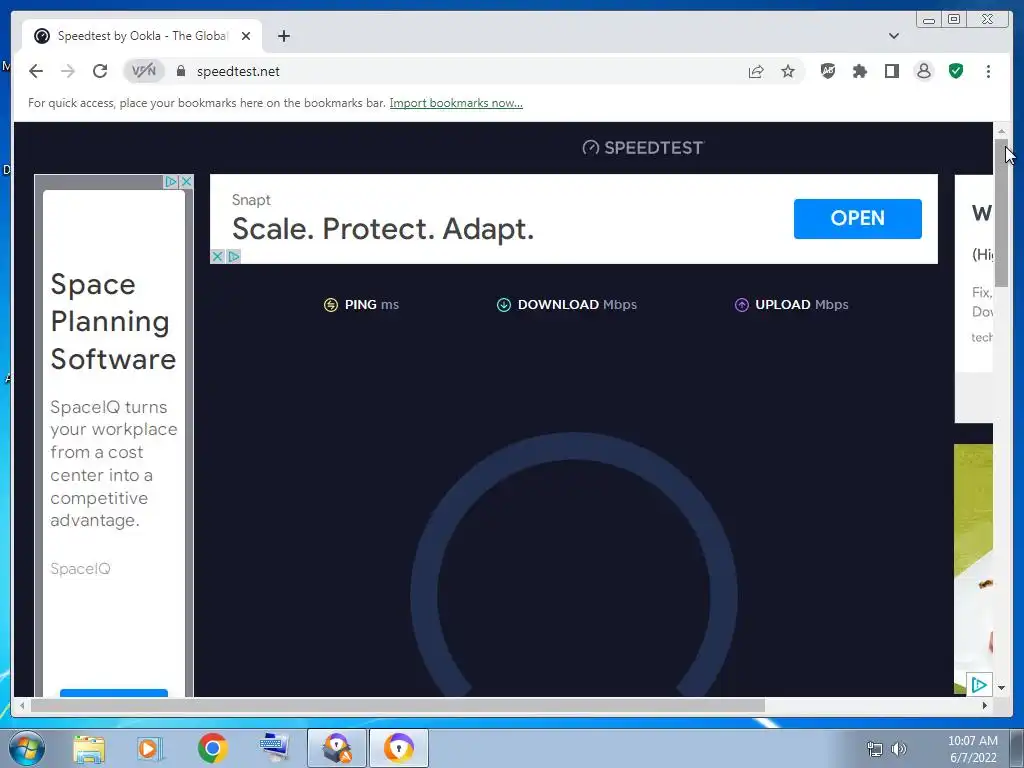Close the SpaceIQ sidebar ad with X

(186, 182)
